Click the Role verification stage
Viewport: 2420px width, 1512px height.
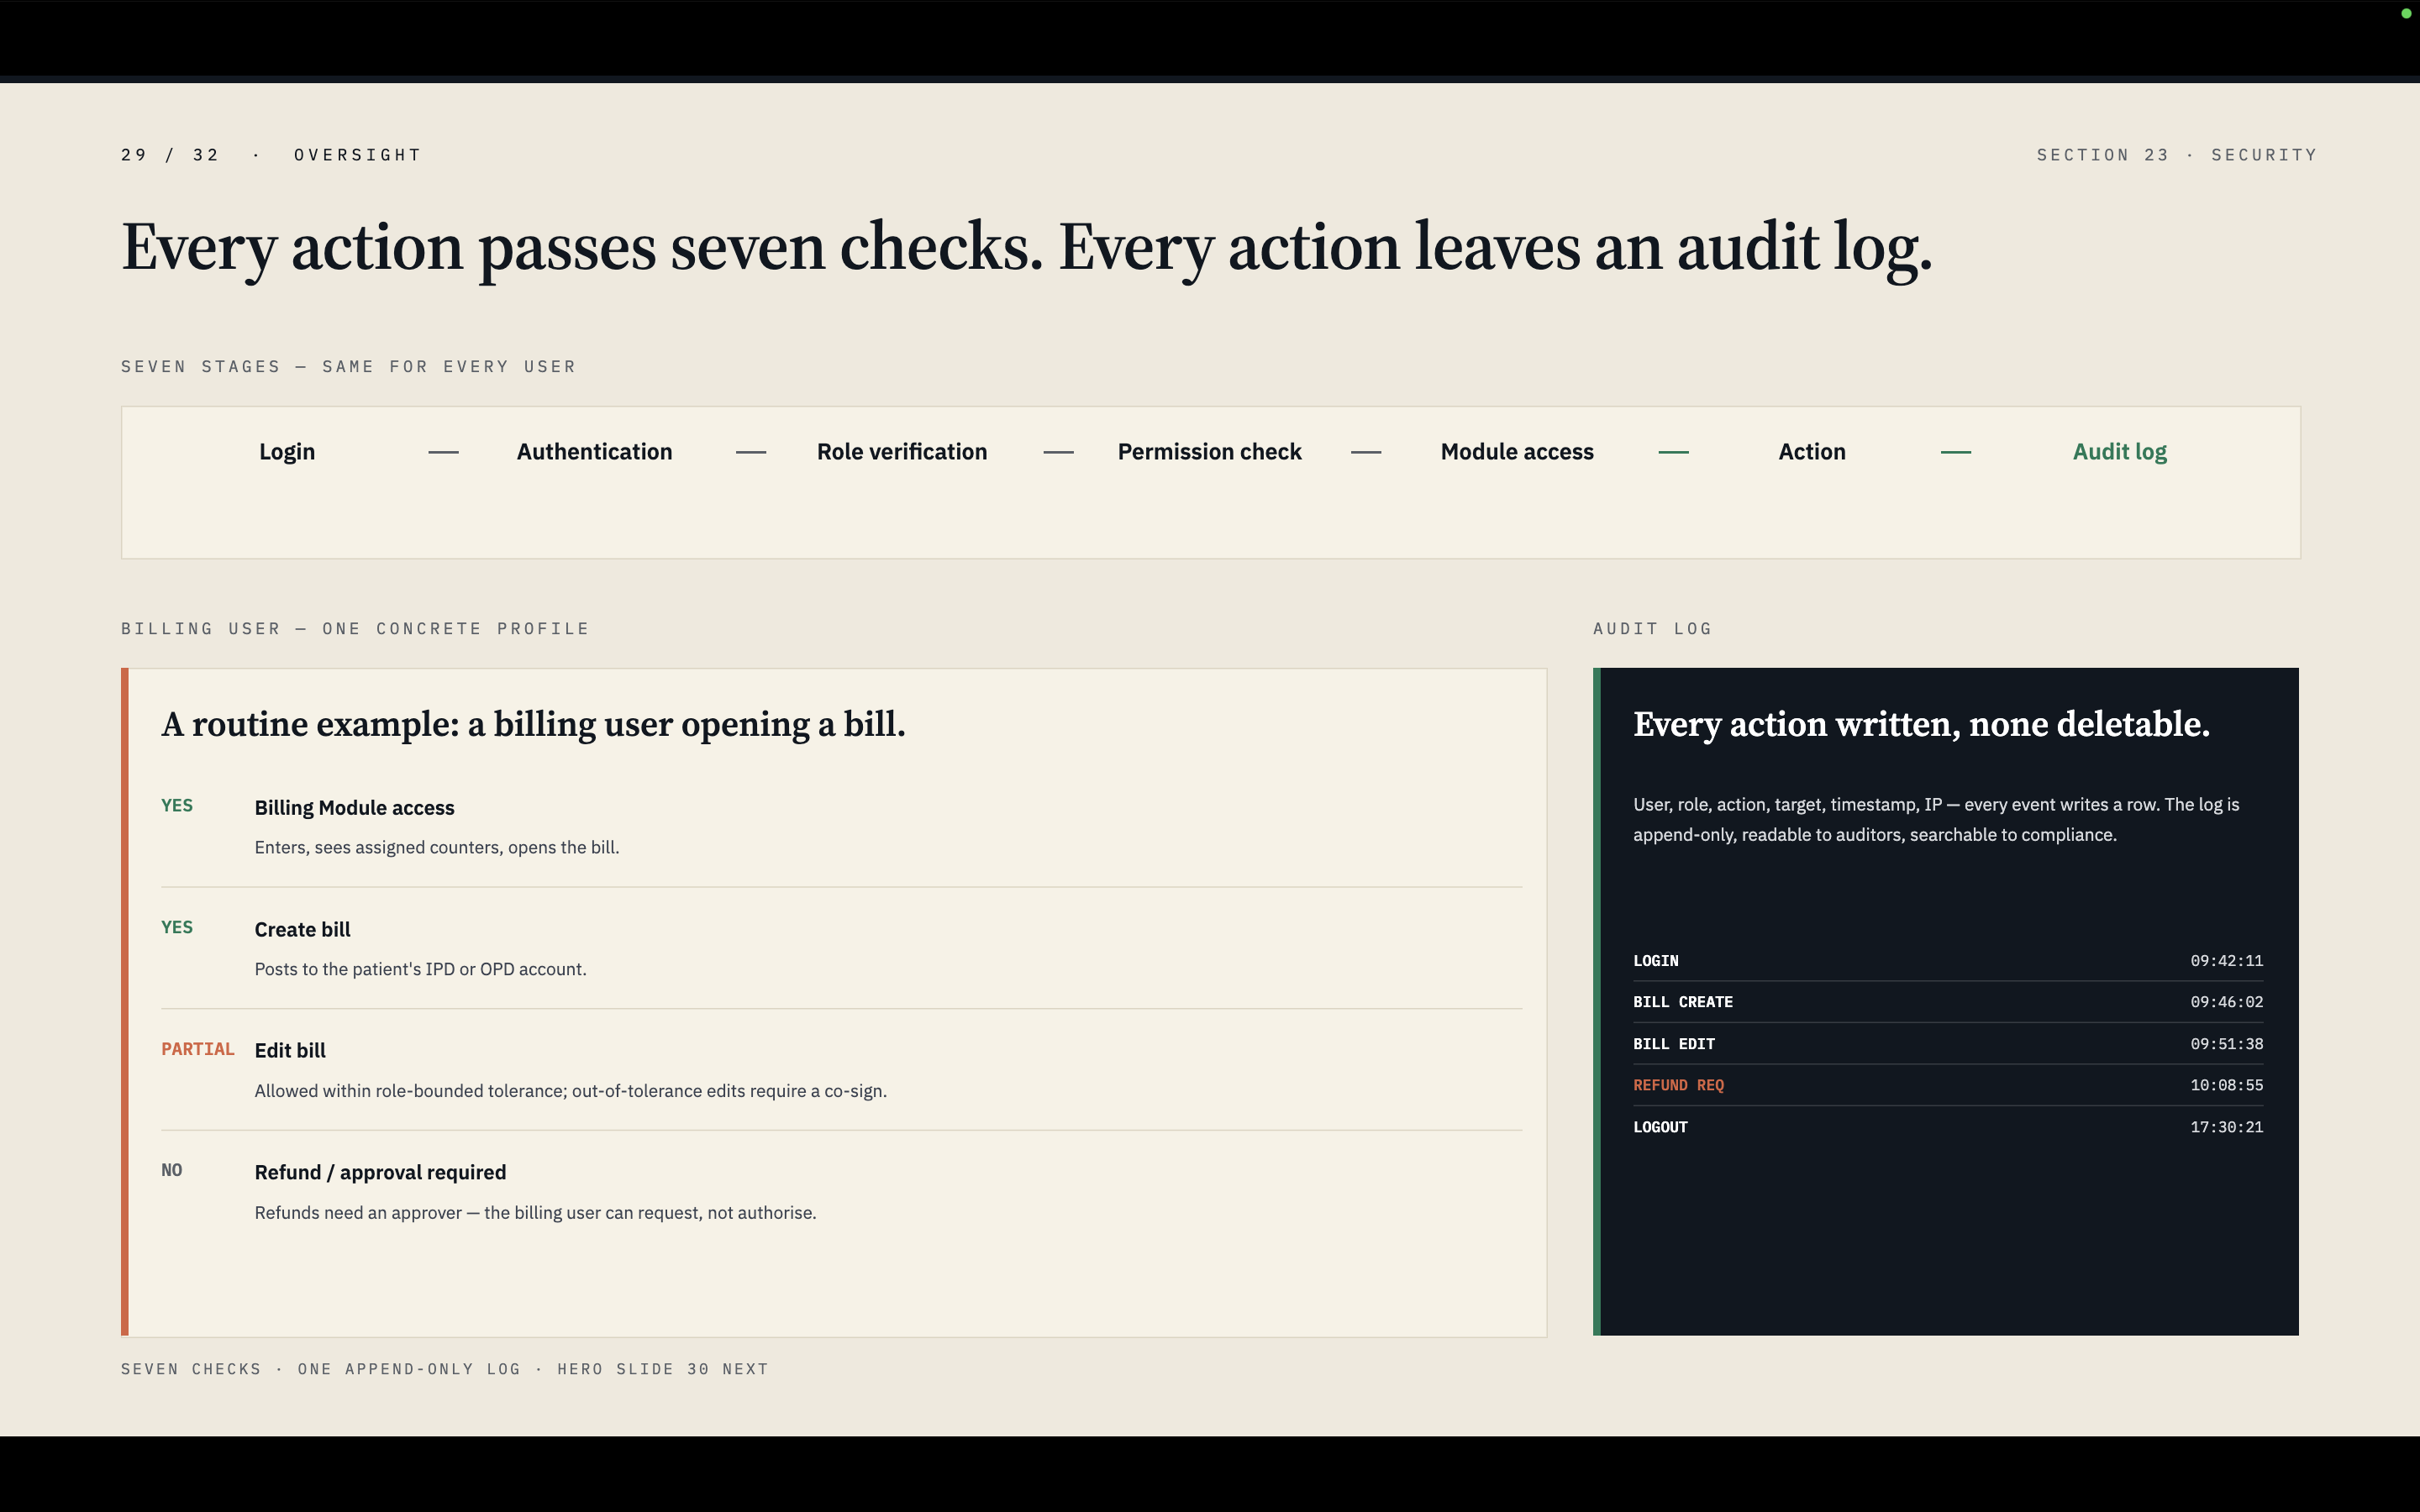point(902,452)
